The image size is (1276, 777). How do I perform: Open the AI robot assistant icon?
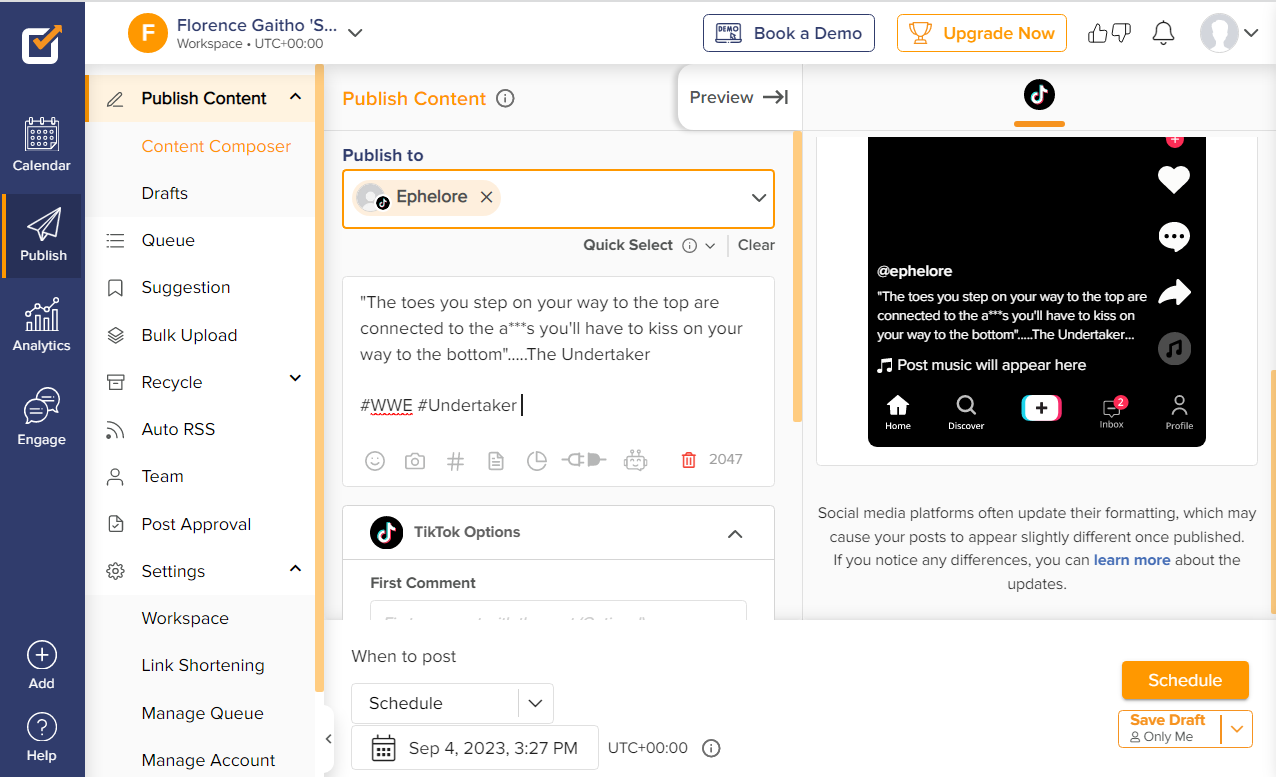(636, 460)
